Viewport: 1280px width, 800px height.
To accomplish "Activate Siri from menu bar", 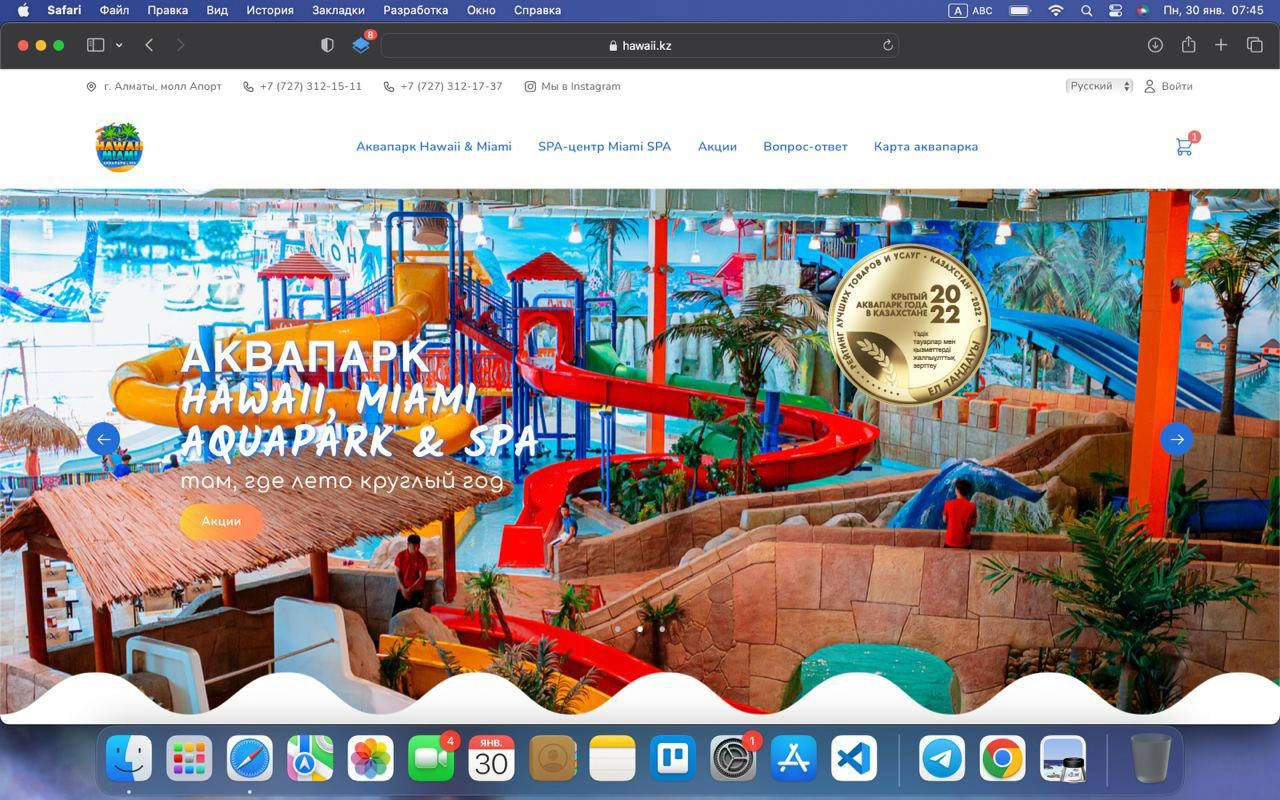I will [x=1143, y=10].
